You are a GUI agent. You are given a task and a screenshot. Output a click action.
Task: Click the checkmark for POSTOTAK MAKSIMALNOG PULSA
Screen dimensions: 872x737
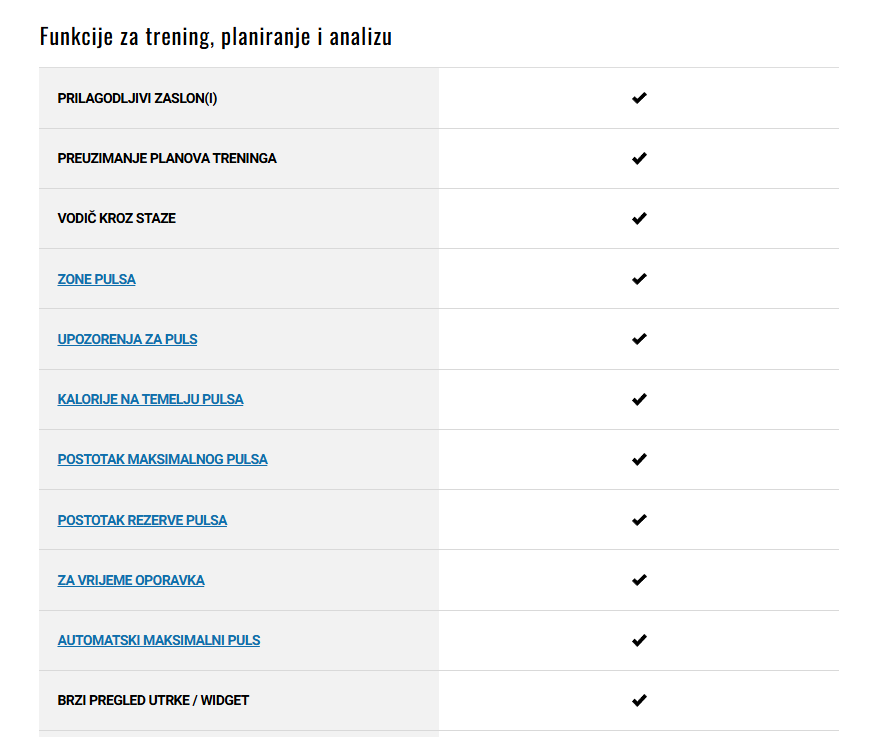click(x=639, y=459)
